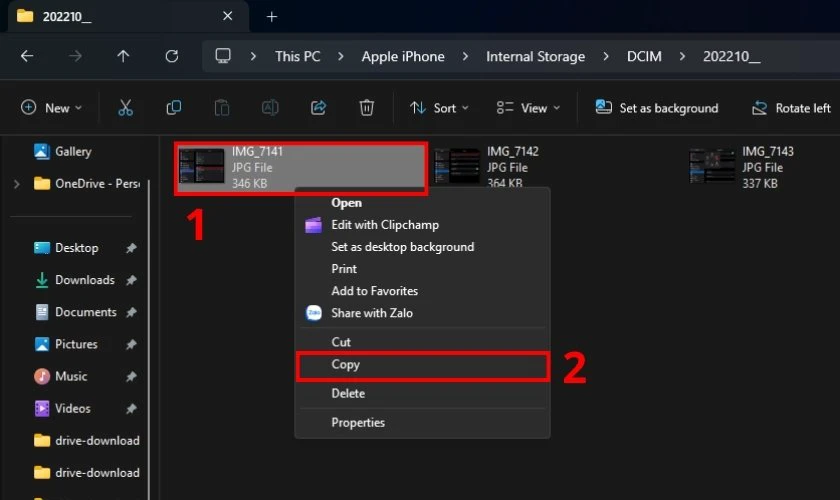Navigate to This PC in address bar

(298, 56)
